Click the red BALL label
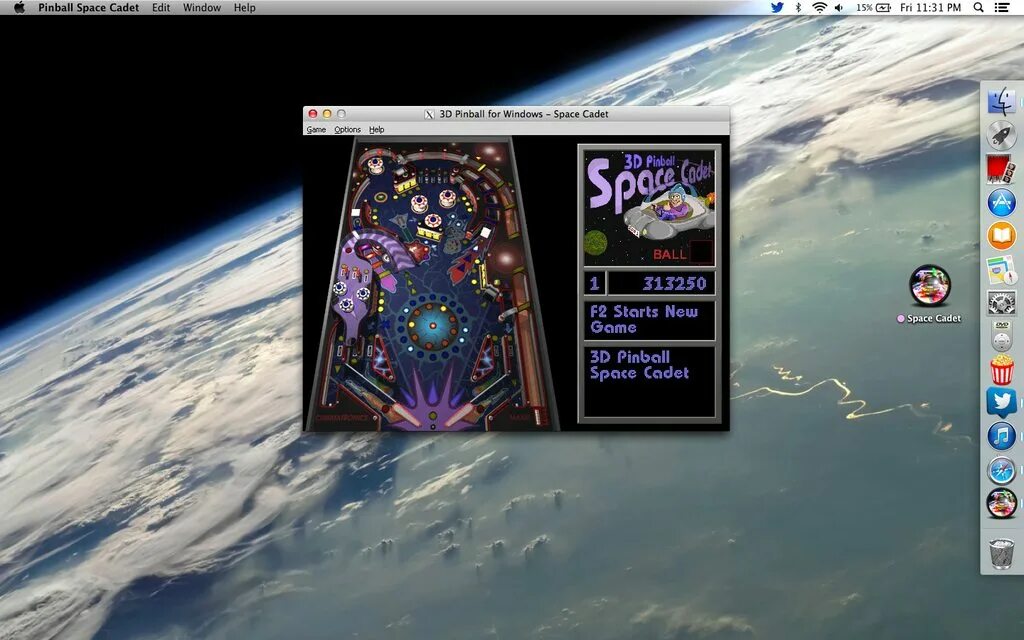This screenshot has width=1024, height=640. (x=670, y=254)
